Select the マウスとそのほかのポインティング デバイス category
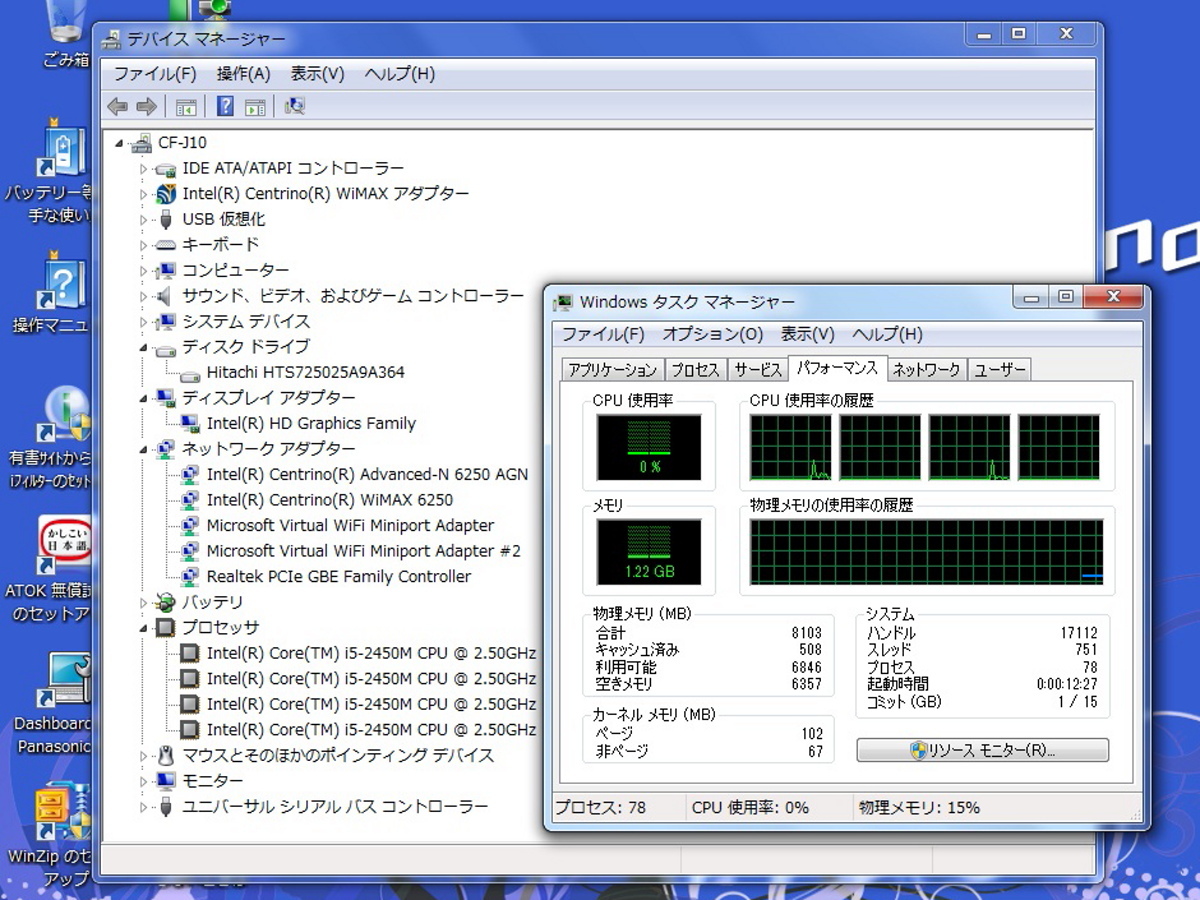1200x900 pixels. [338, 755]
